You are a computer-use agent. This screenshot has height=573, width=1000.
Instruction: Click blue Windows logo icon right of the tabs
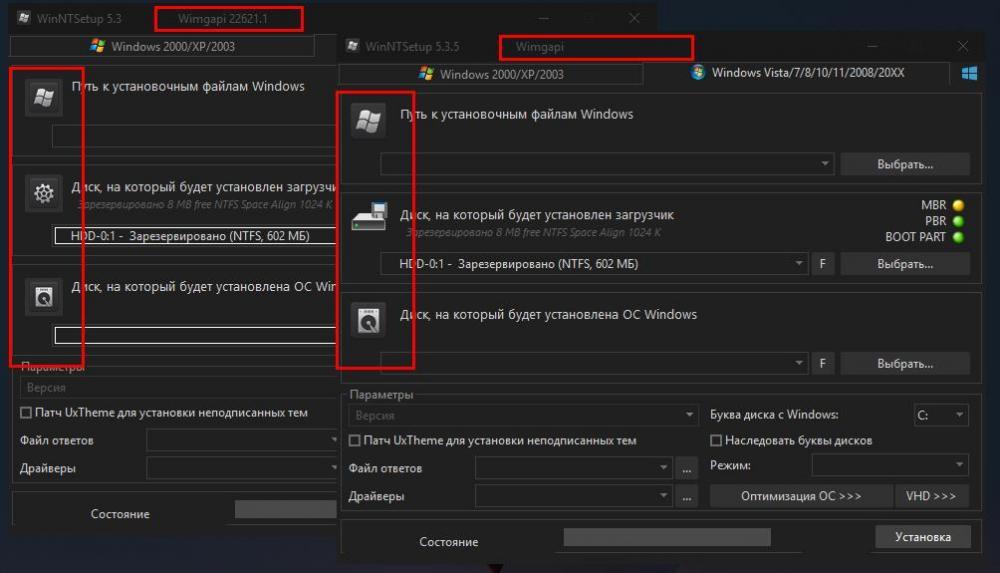click(x=968, y=74)
